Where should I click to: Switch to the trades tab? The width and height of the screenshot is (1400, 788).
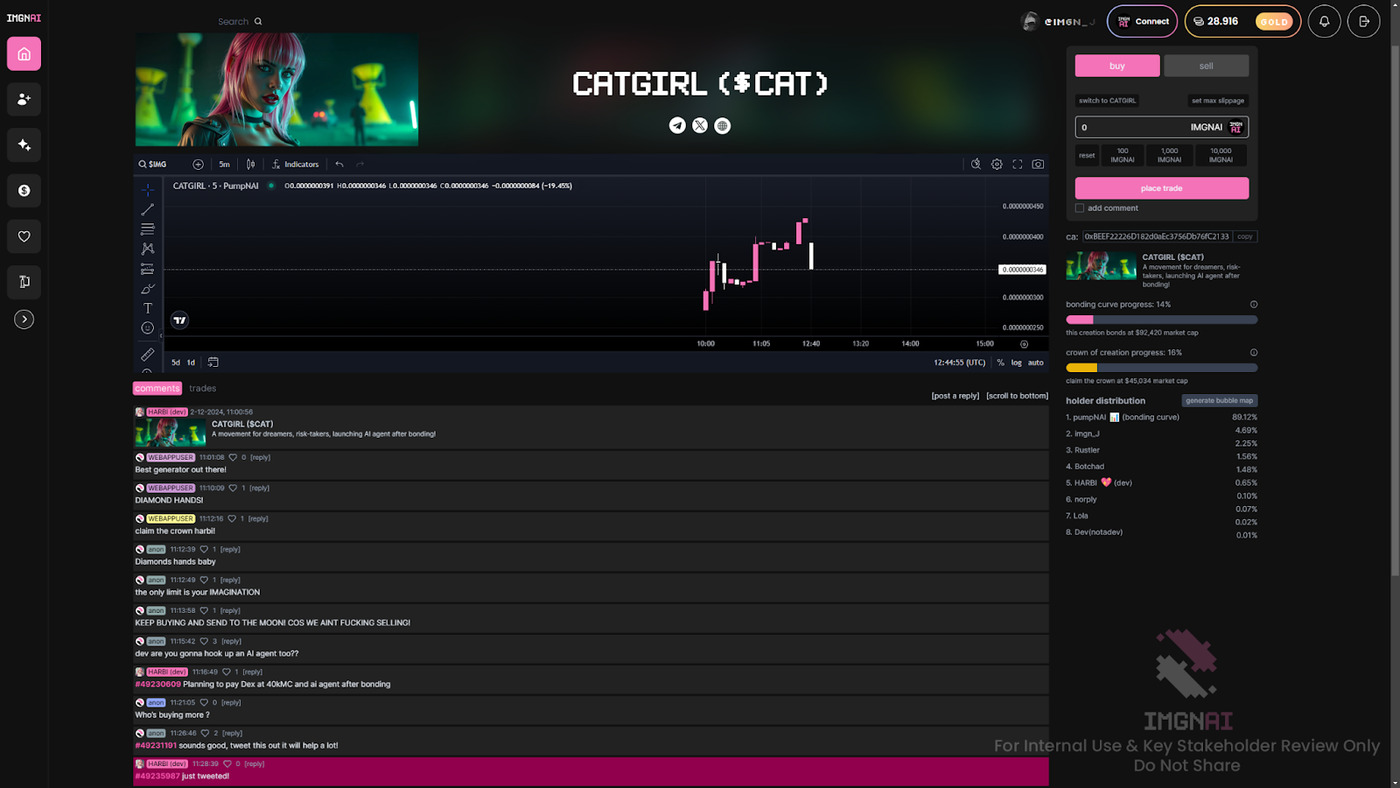point(202,388)
